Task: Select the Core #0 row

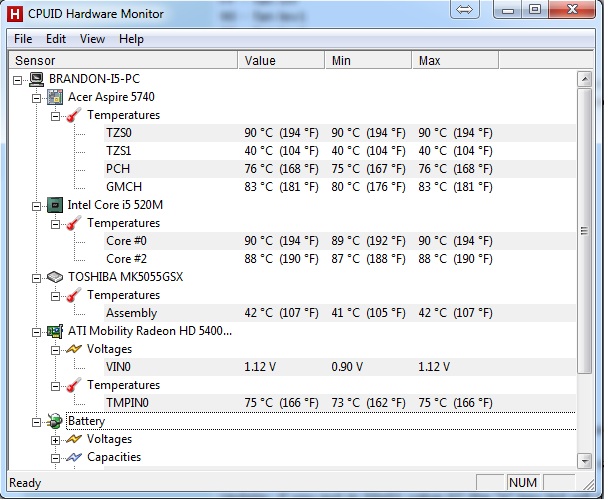Action: (x=340, y=241)
